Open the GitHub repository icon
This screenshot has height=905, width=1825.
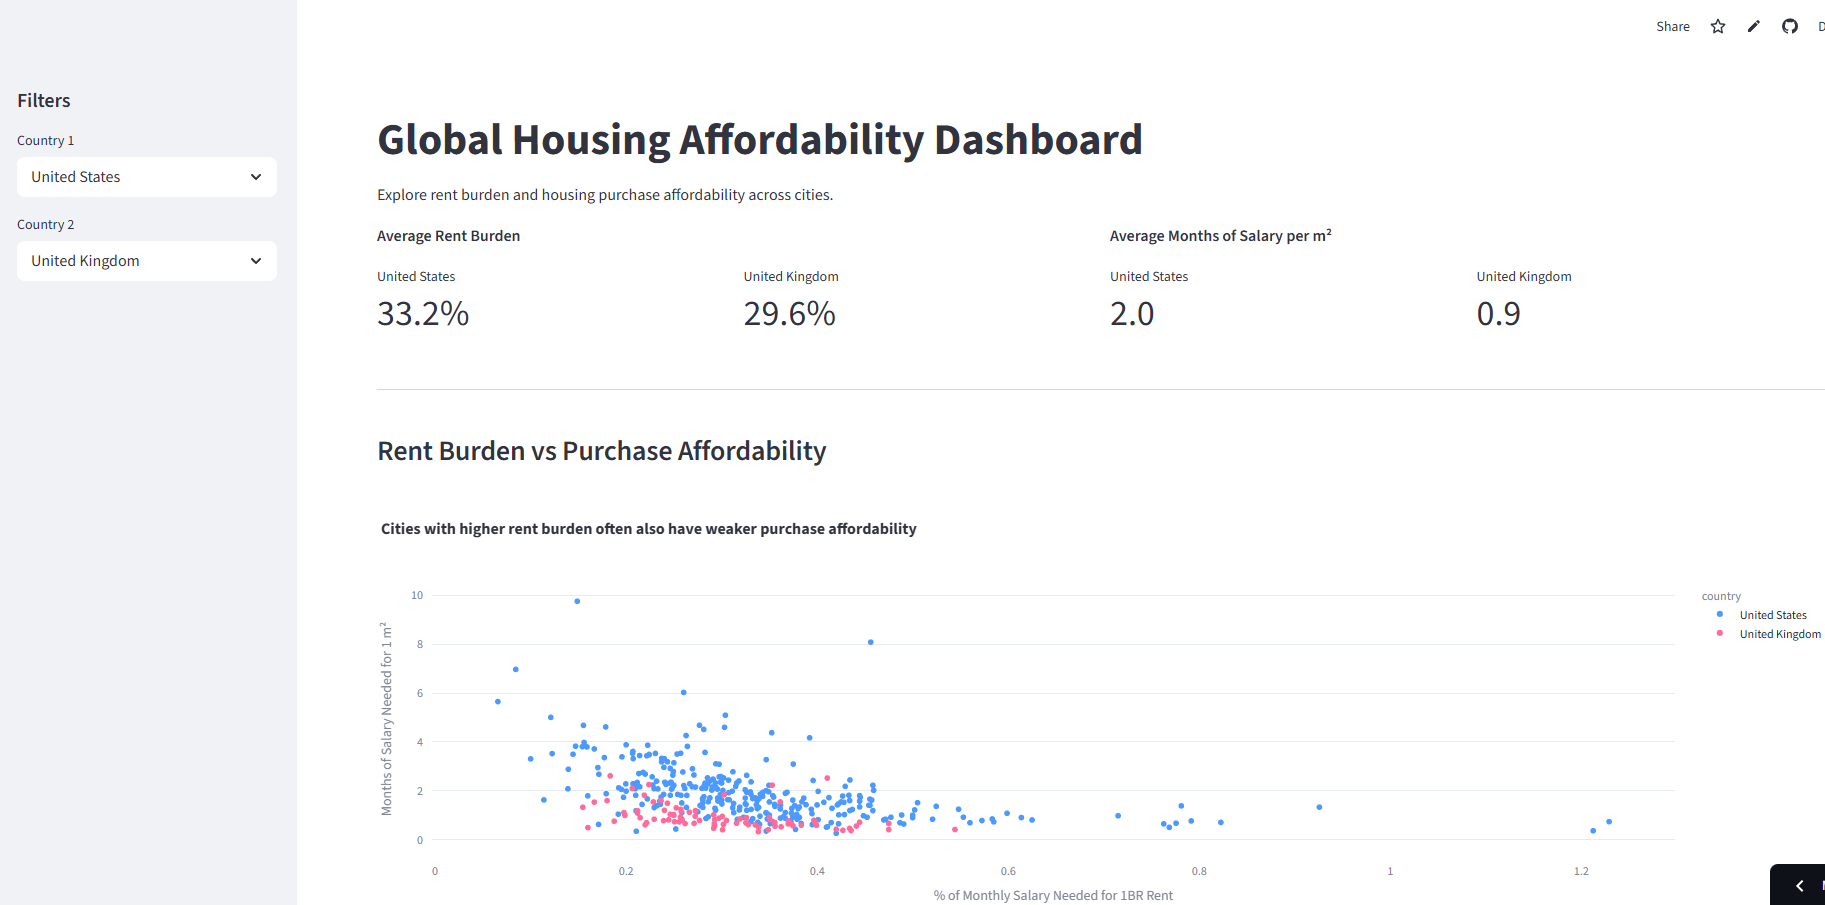1789,26
